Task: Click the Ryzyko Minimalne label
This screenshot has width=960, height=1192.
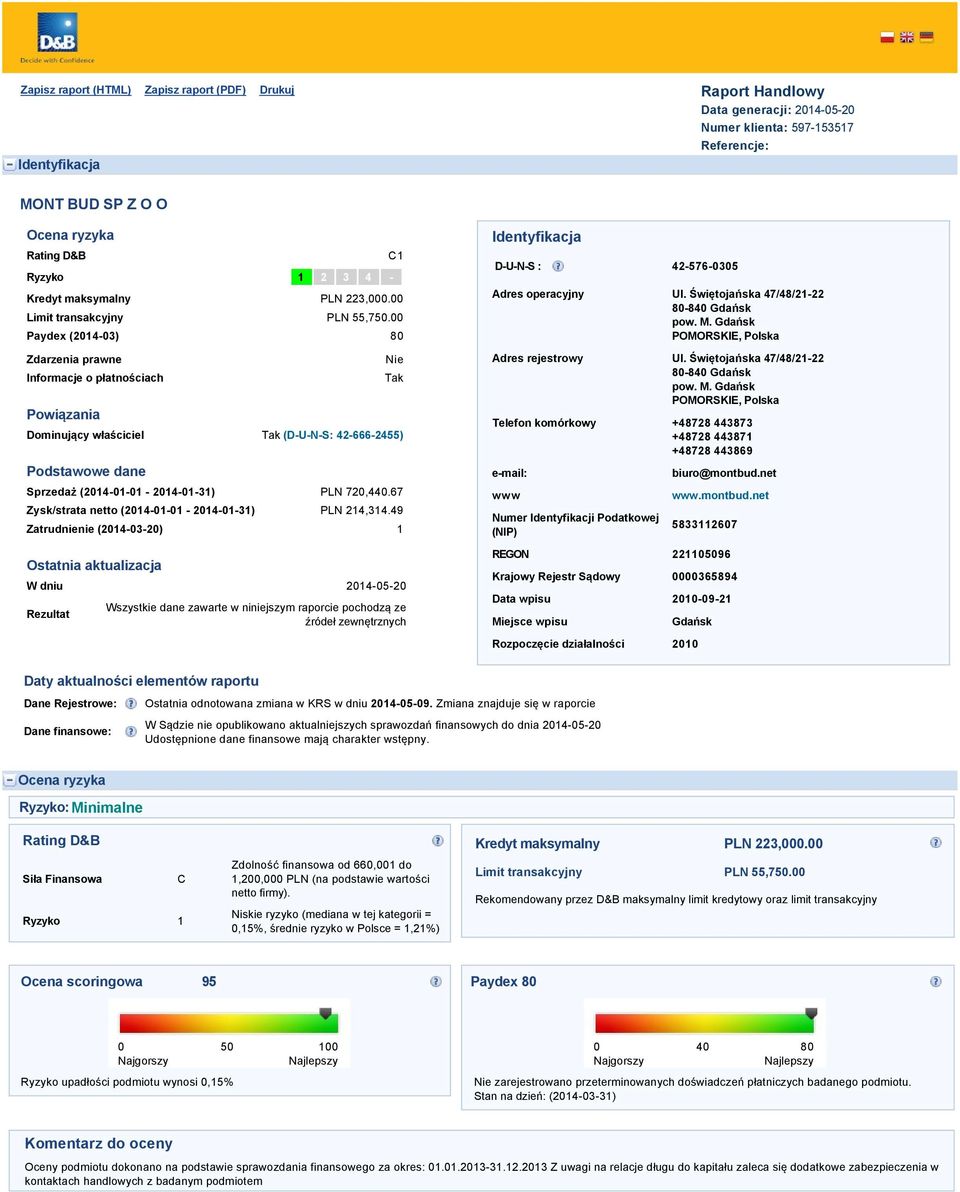Action: tap(81, 808)
